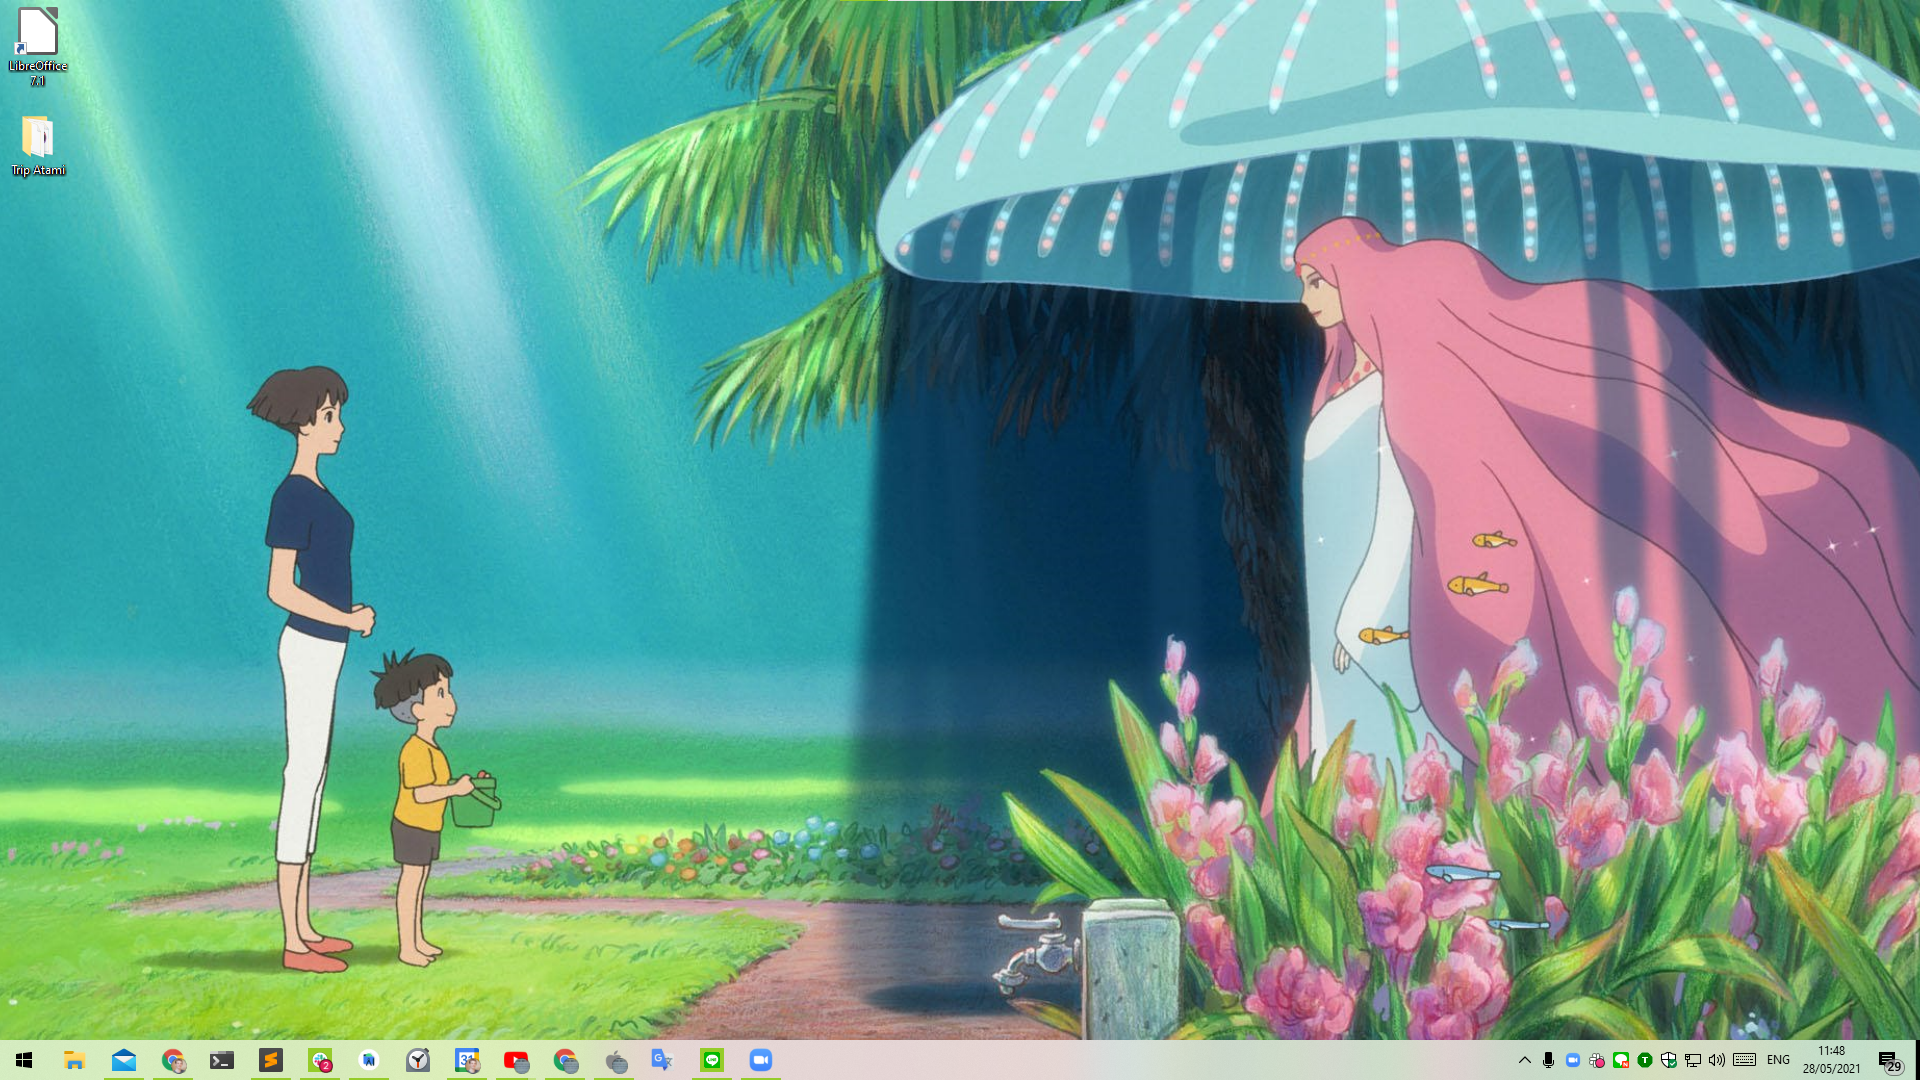The height and width of the screenshot is (1080, 1920).
Task: Open Google Calendar in the taskbar
Action: tap(467, 1060)
